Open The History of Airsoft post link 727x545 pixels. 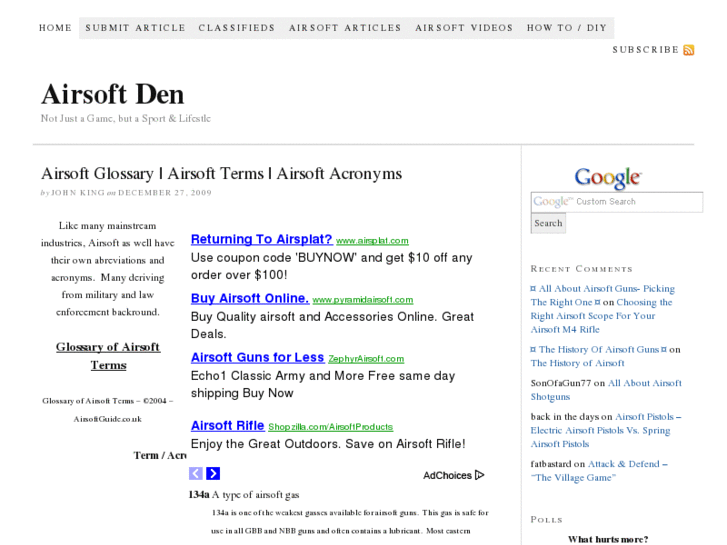pyautogui.click(x=577, y=363)
